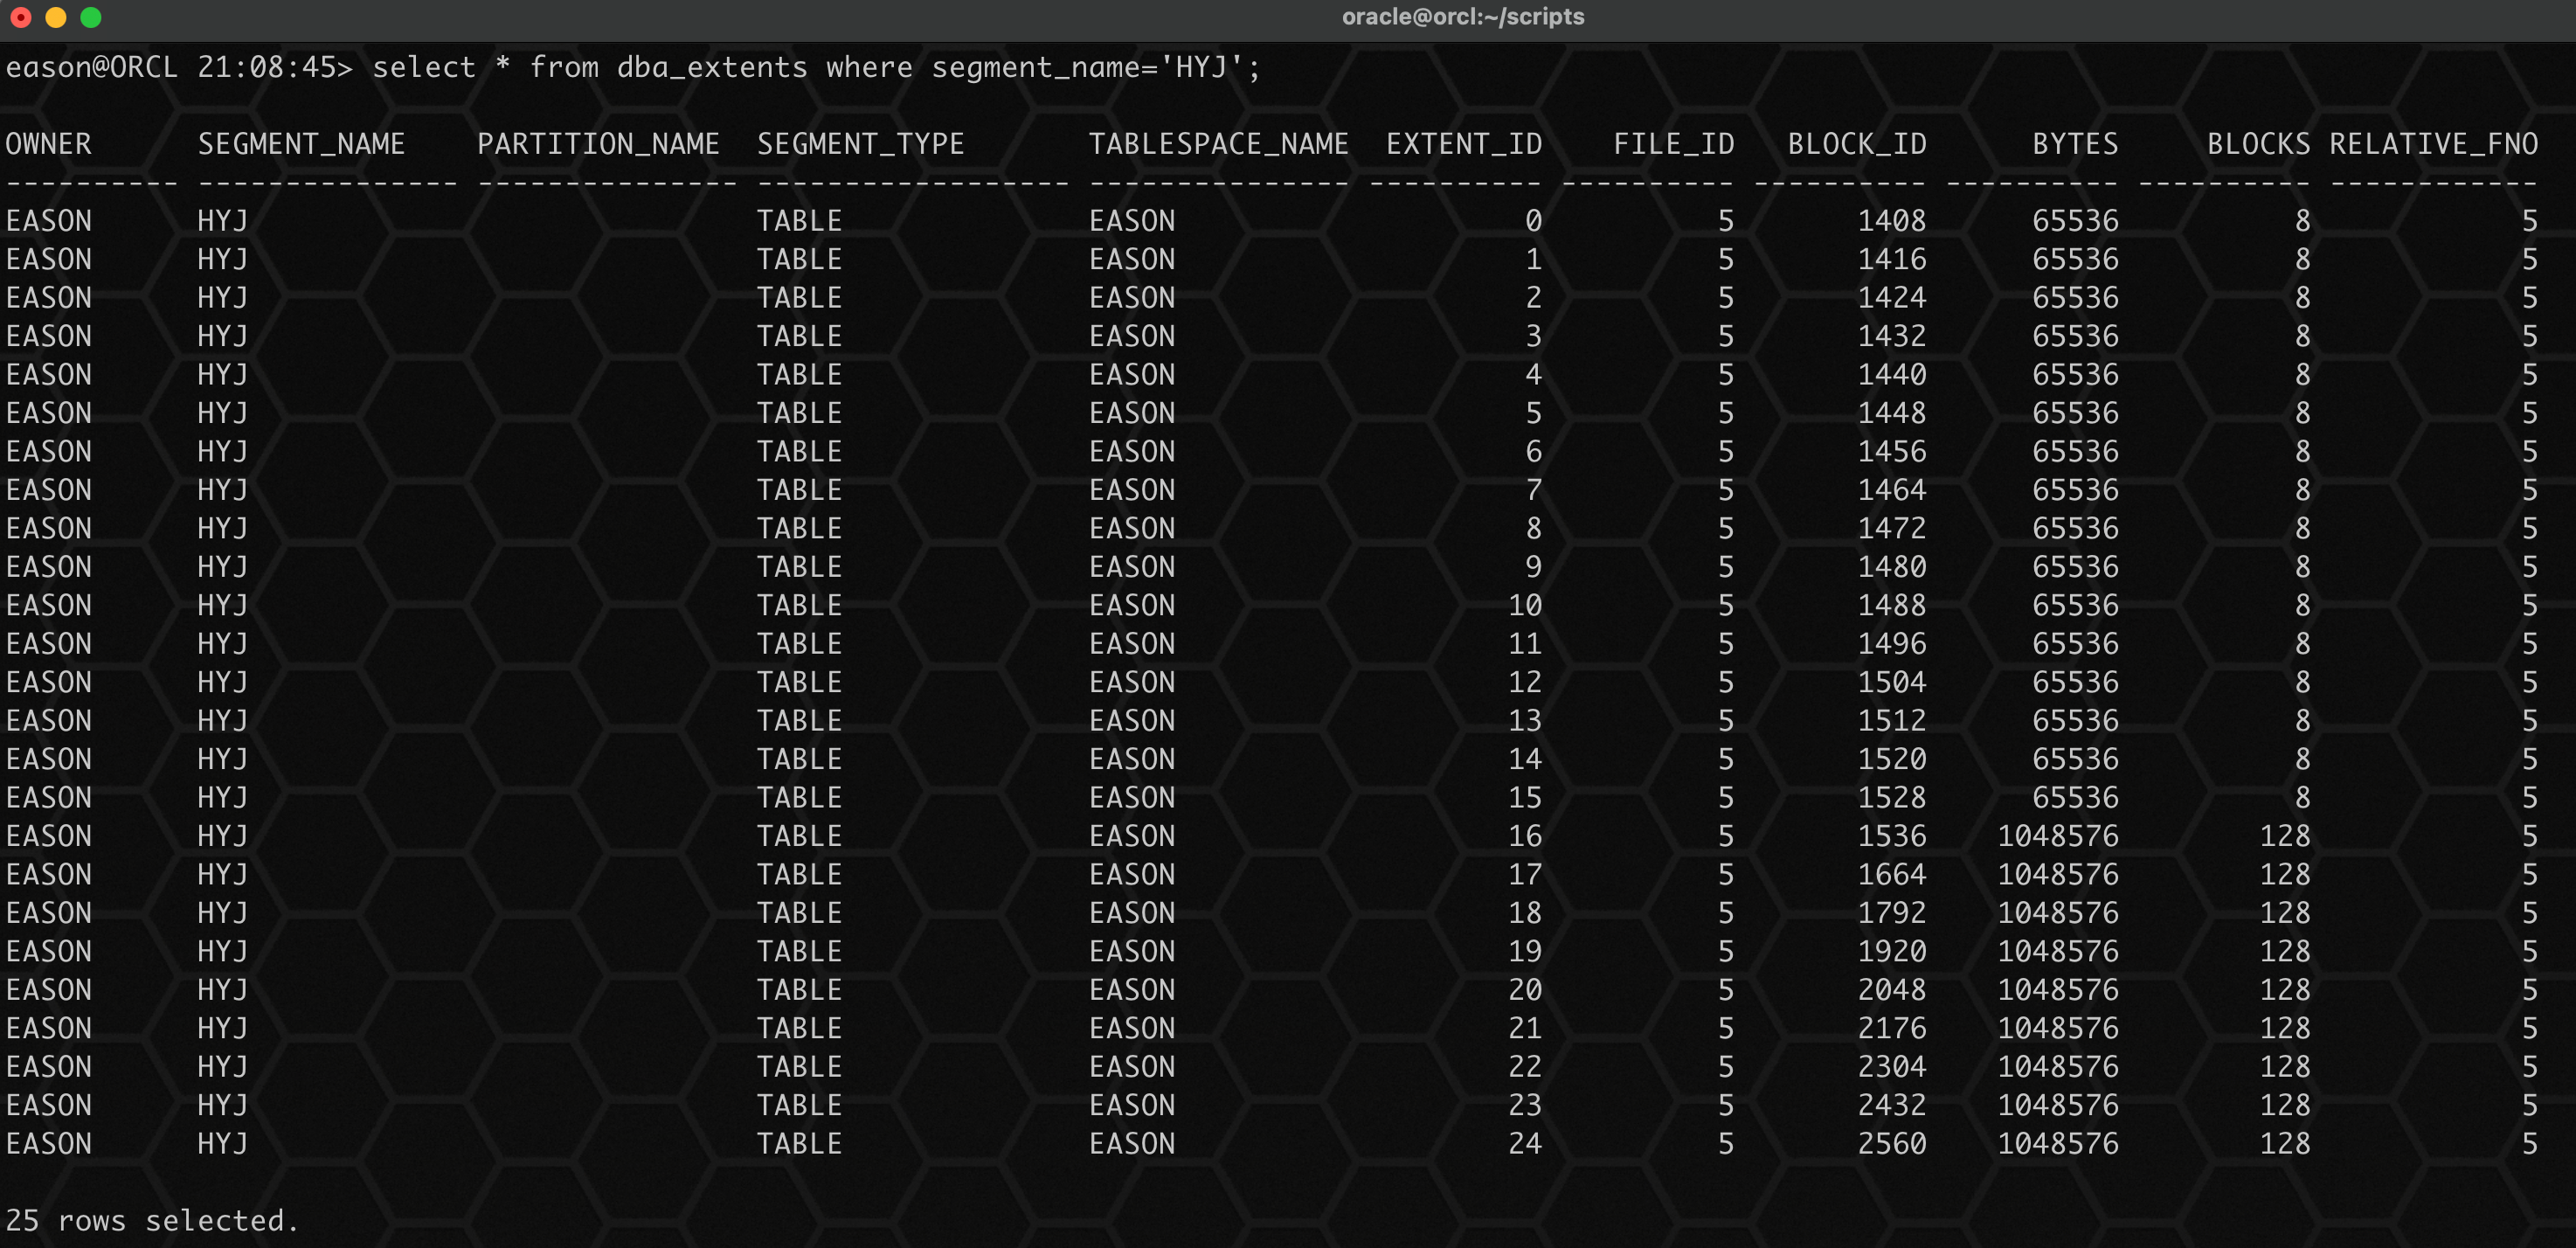Click block ID value 1408
Image resolution: width=2576 pixels, height=1248 pixels.
click(x=1891, y=221)
